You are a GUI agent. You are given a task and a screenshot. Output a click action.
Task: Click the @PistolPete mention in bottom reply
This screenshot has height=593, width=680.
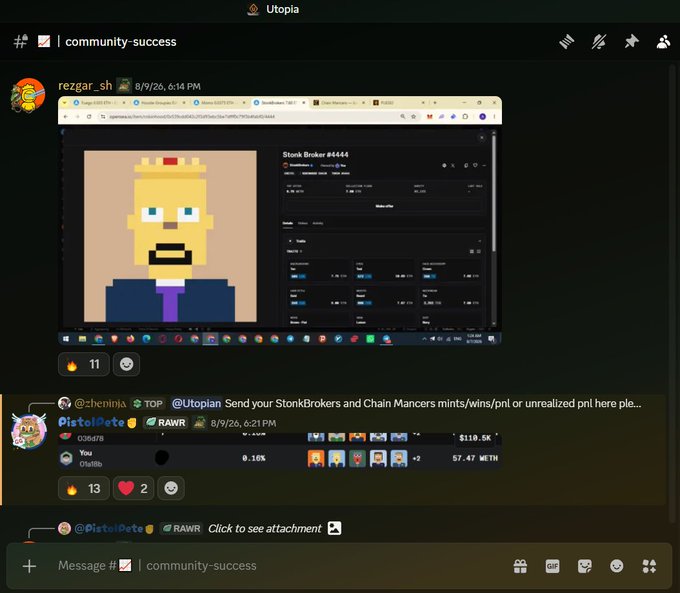(114, 528)
